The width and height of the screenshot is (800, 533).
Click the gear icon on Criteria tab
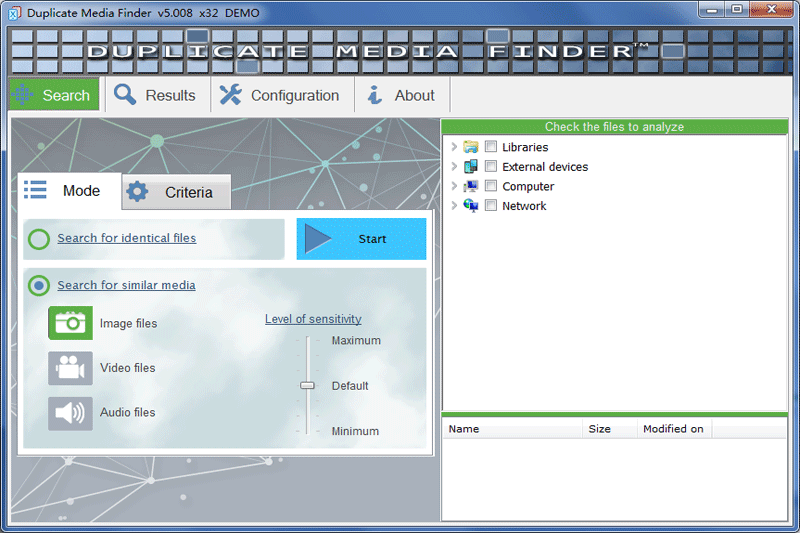(137, 192)
